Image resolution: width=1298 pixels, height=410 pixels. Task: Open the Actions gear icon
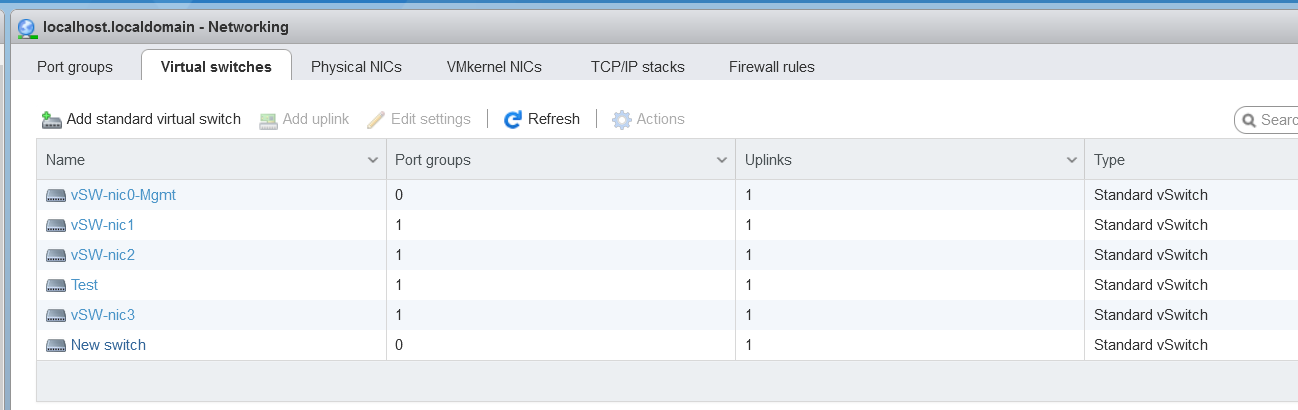pyautogui.click(x=622, y=120)
